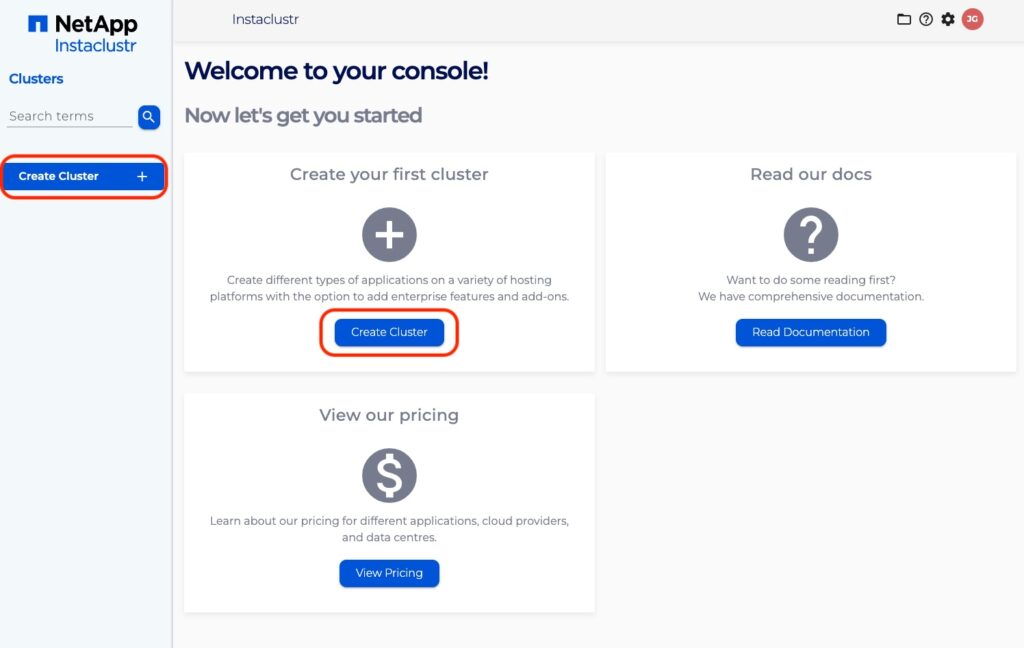Click the "Read our docs" card heading
Image resolution: width=1024 pixels, height=648 pixels.
(810, 174)
